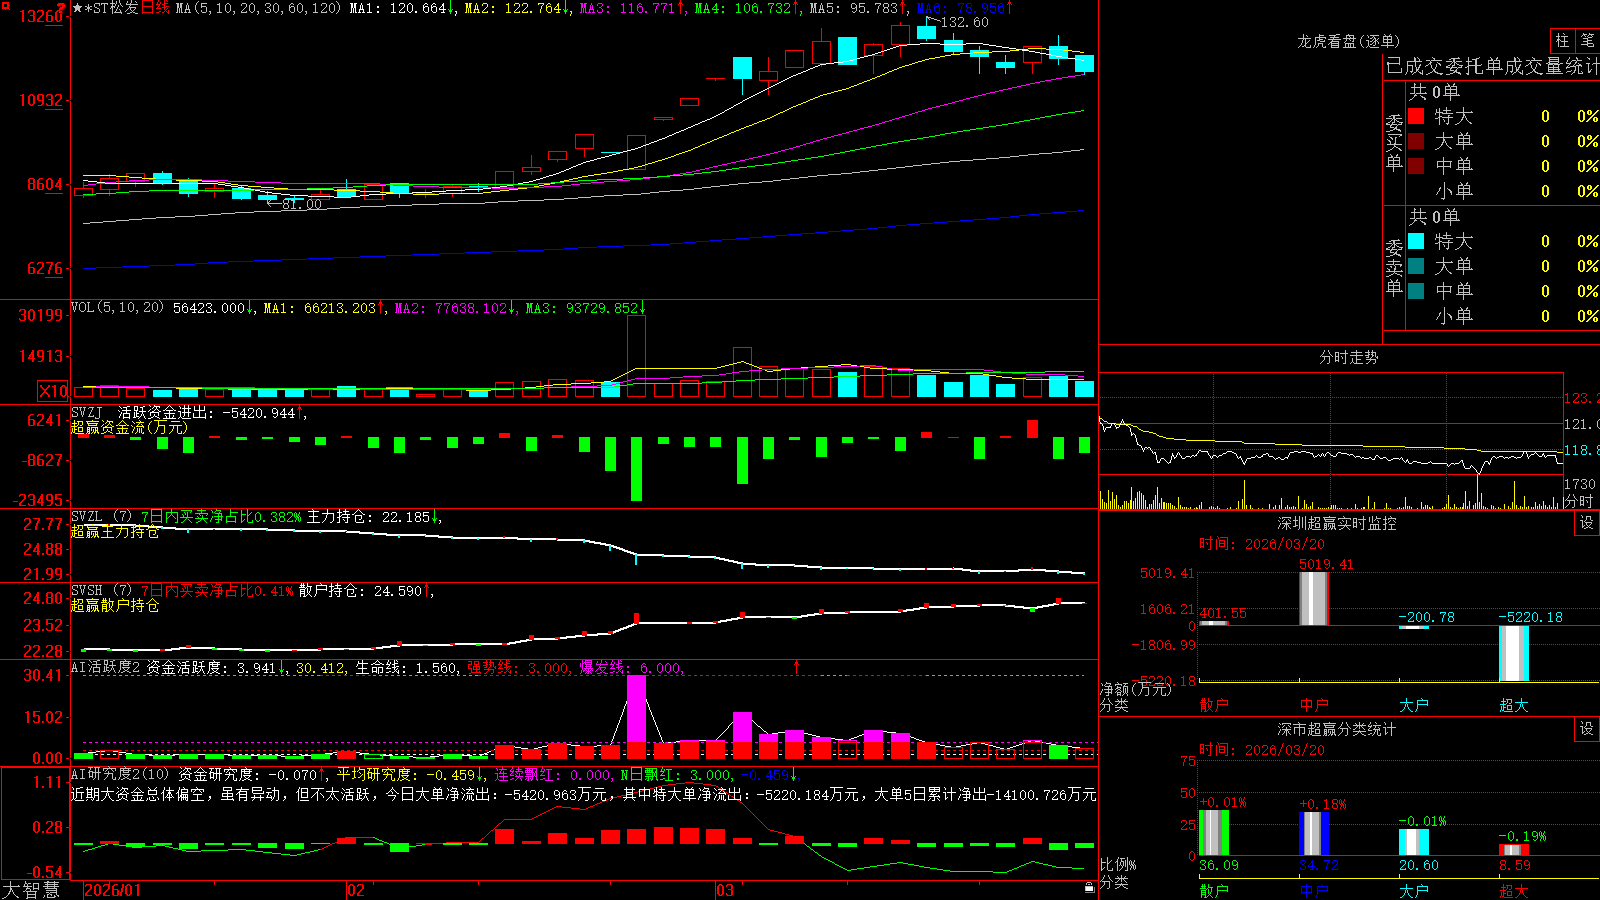Viewport: 1600px width, 900px height.
Task: Open the AI活跃度2 indicator label
Action: pos(106,668)
